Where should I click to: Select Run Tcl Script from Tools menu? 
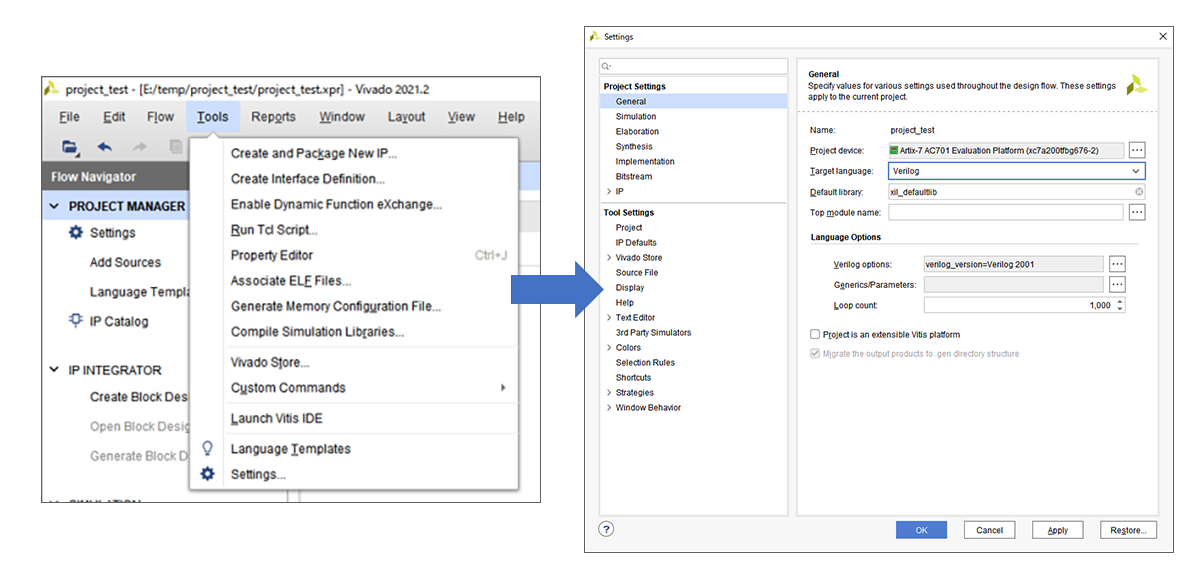(x=274, y=230)
